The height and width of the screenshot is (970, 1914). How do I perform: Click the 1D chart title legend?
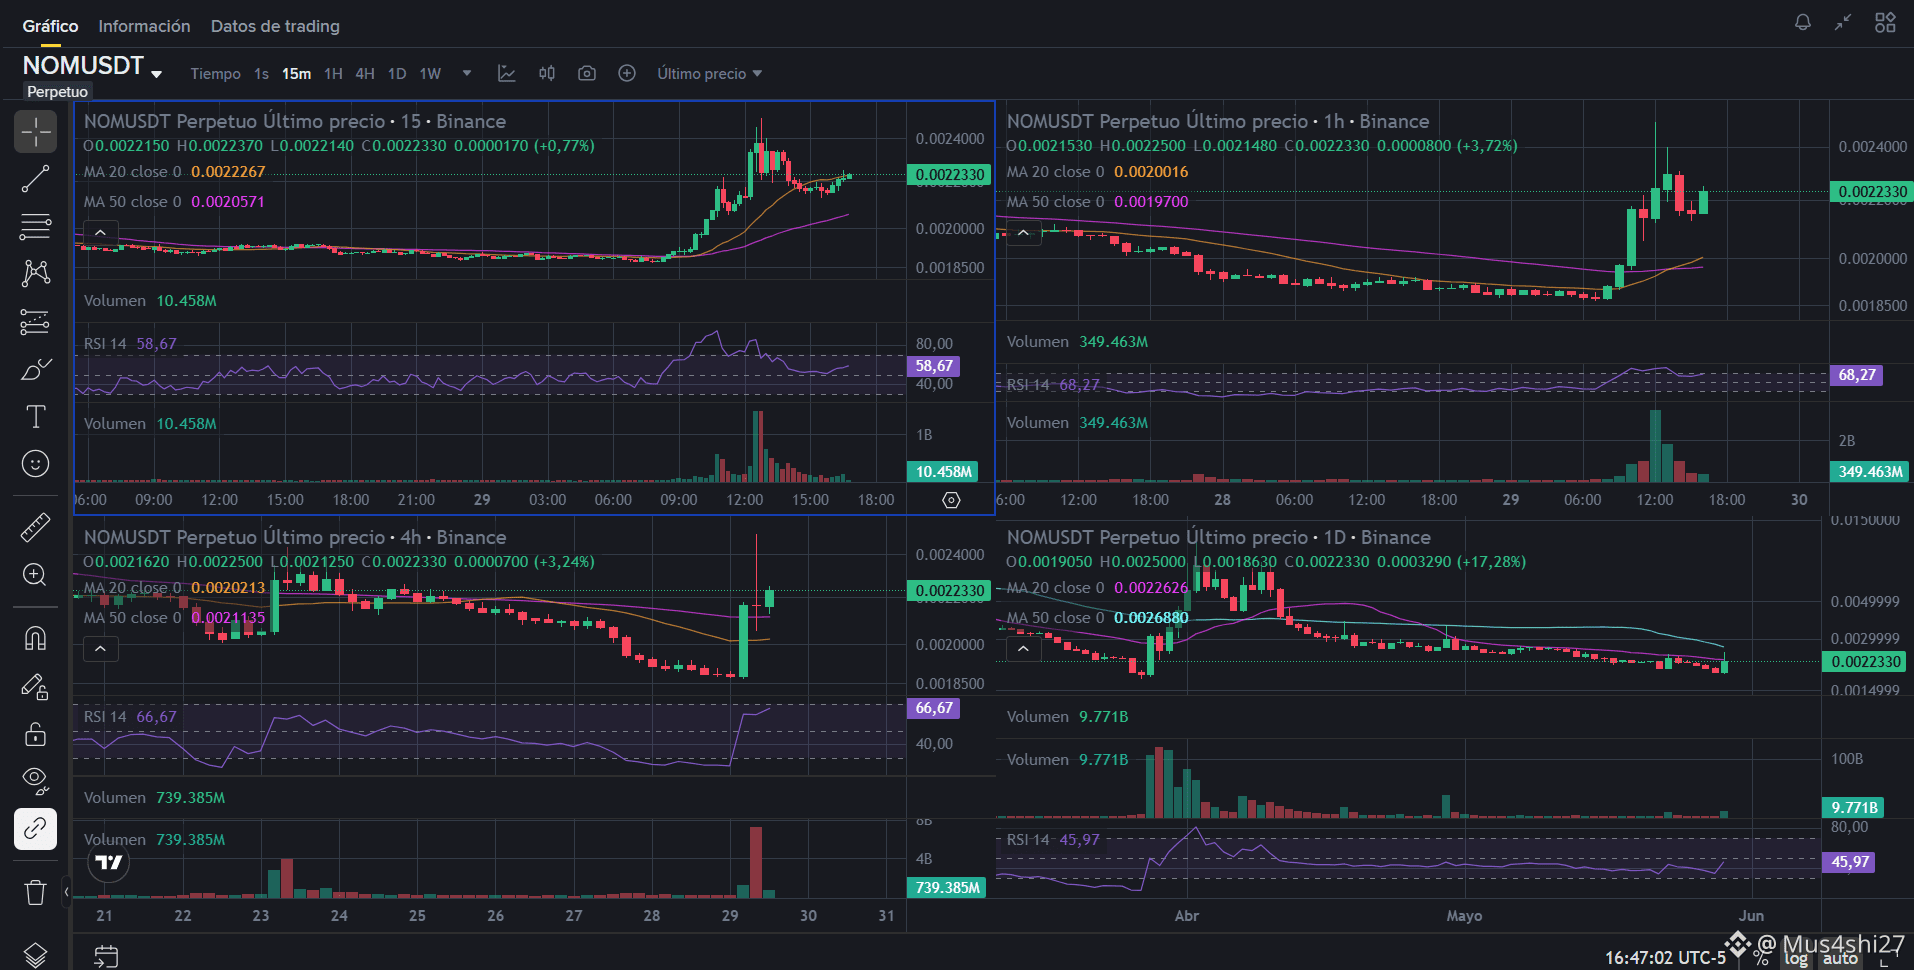[1219, 537]
